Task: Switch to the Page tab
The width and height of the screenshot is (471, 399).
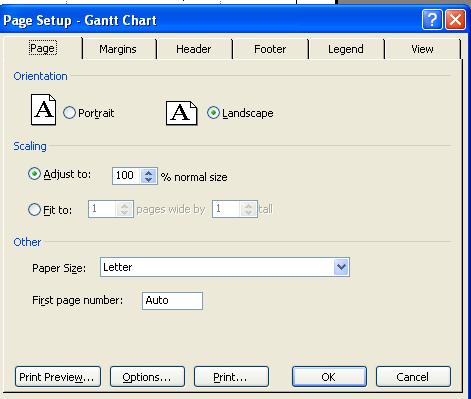Action: (x=43, y=48)
